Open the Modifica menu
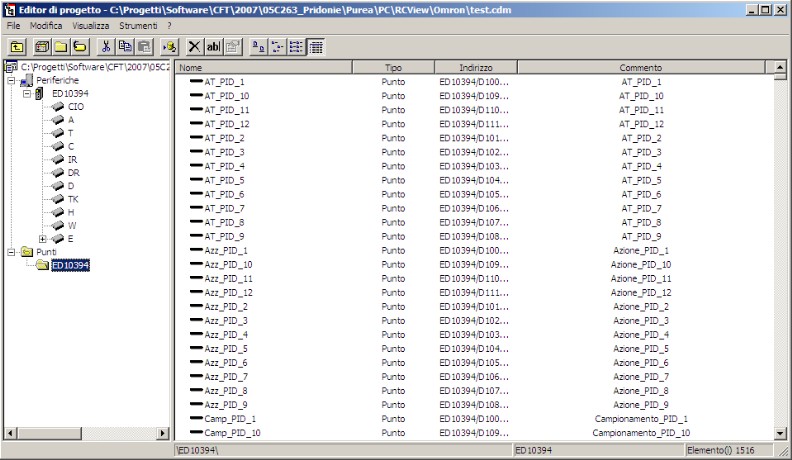 pyautogui.click(x=46, y=25)
